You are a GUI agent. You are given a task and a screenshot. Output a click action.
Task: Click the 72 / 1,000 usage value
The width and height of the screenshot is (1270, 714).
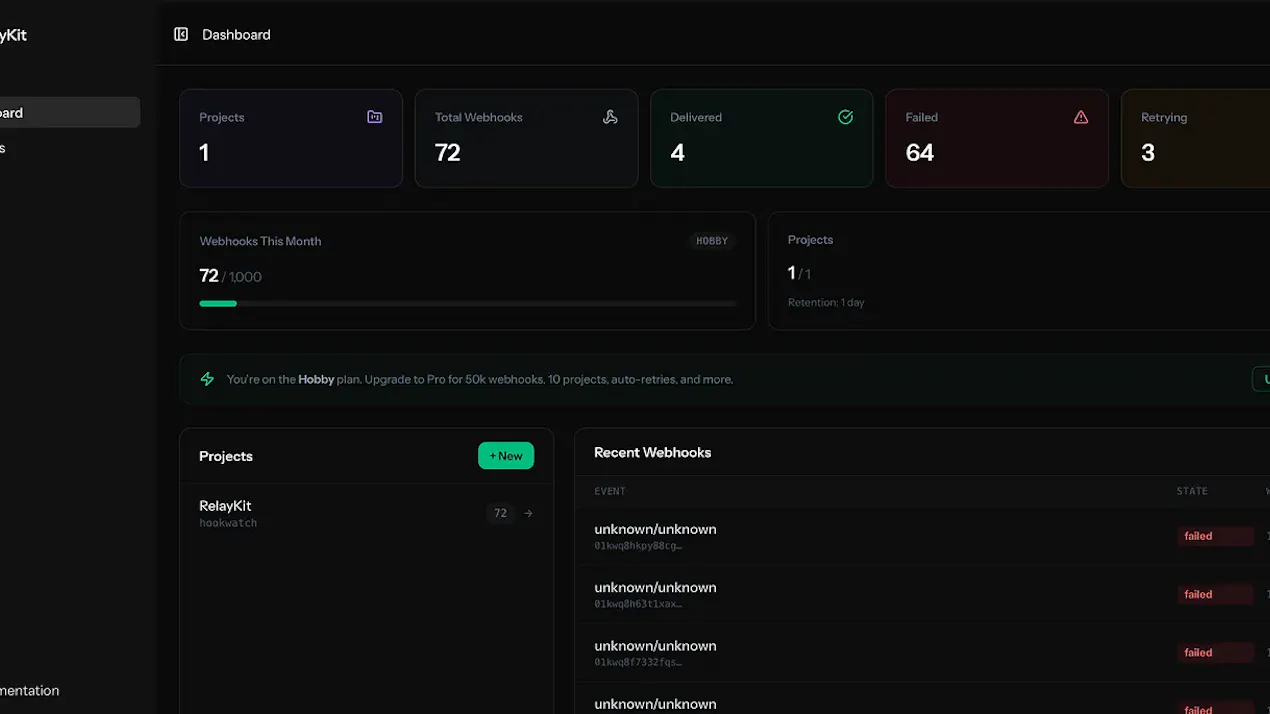coord(230,276)
